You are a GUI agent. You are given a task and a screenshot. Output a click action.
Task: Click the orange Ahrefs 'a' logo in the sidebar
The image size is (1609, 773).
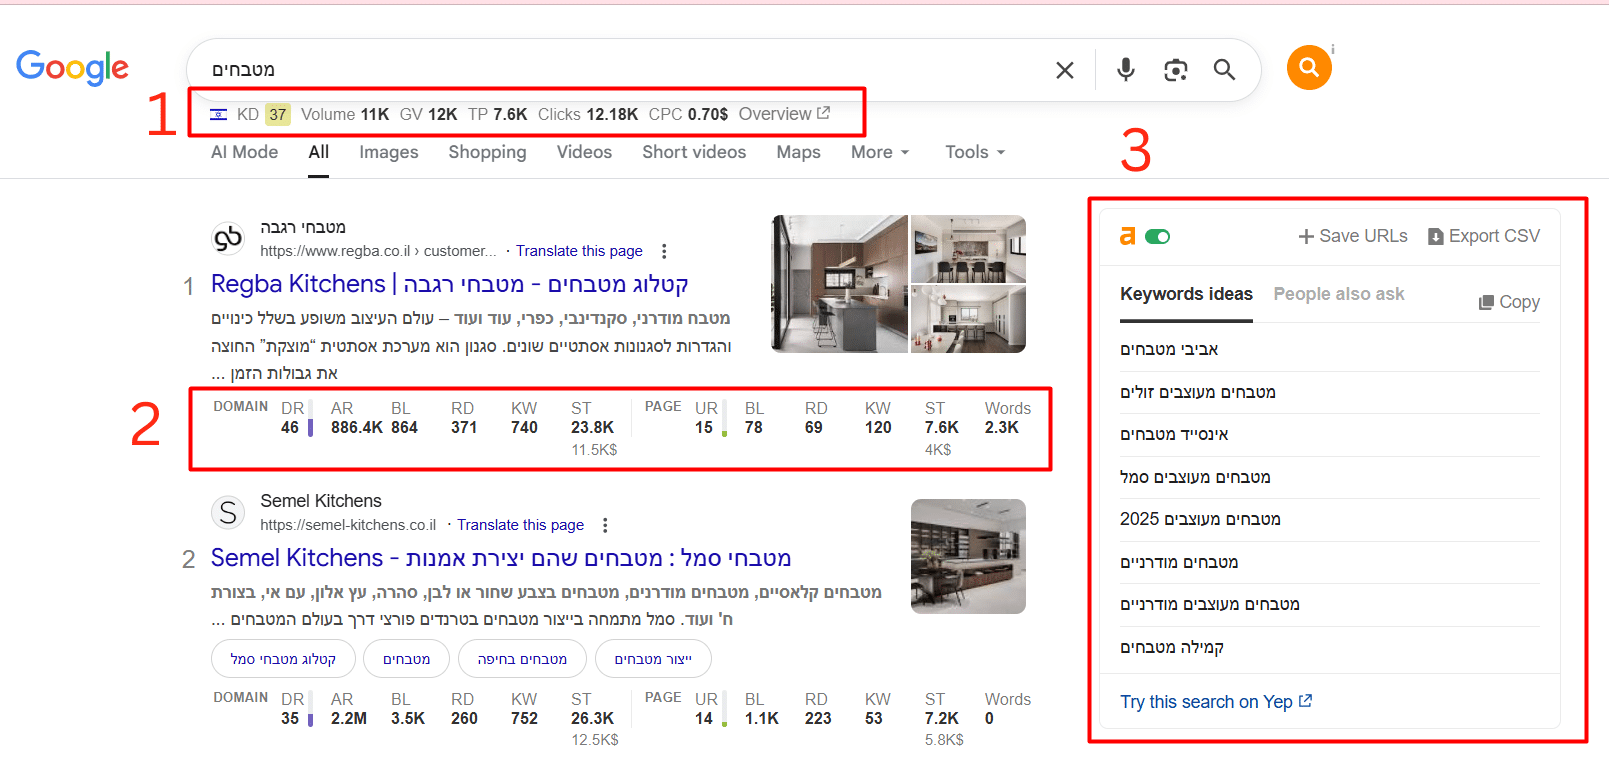[1128, 236]
